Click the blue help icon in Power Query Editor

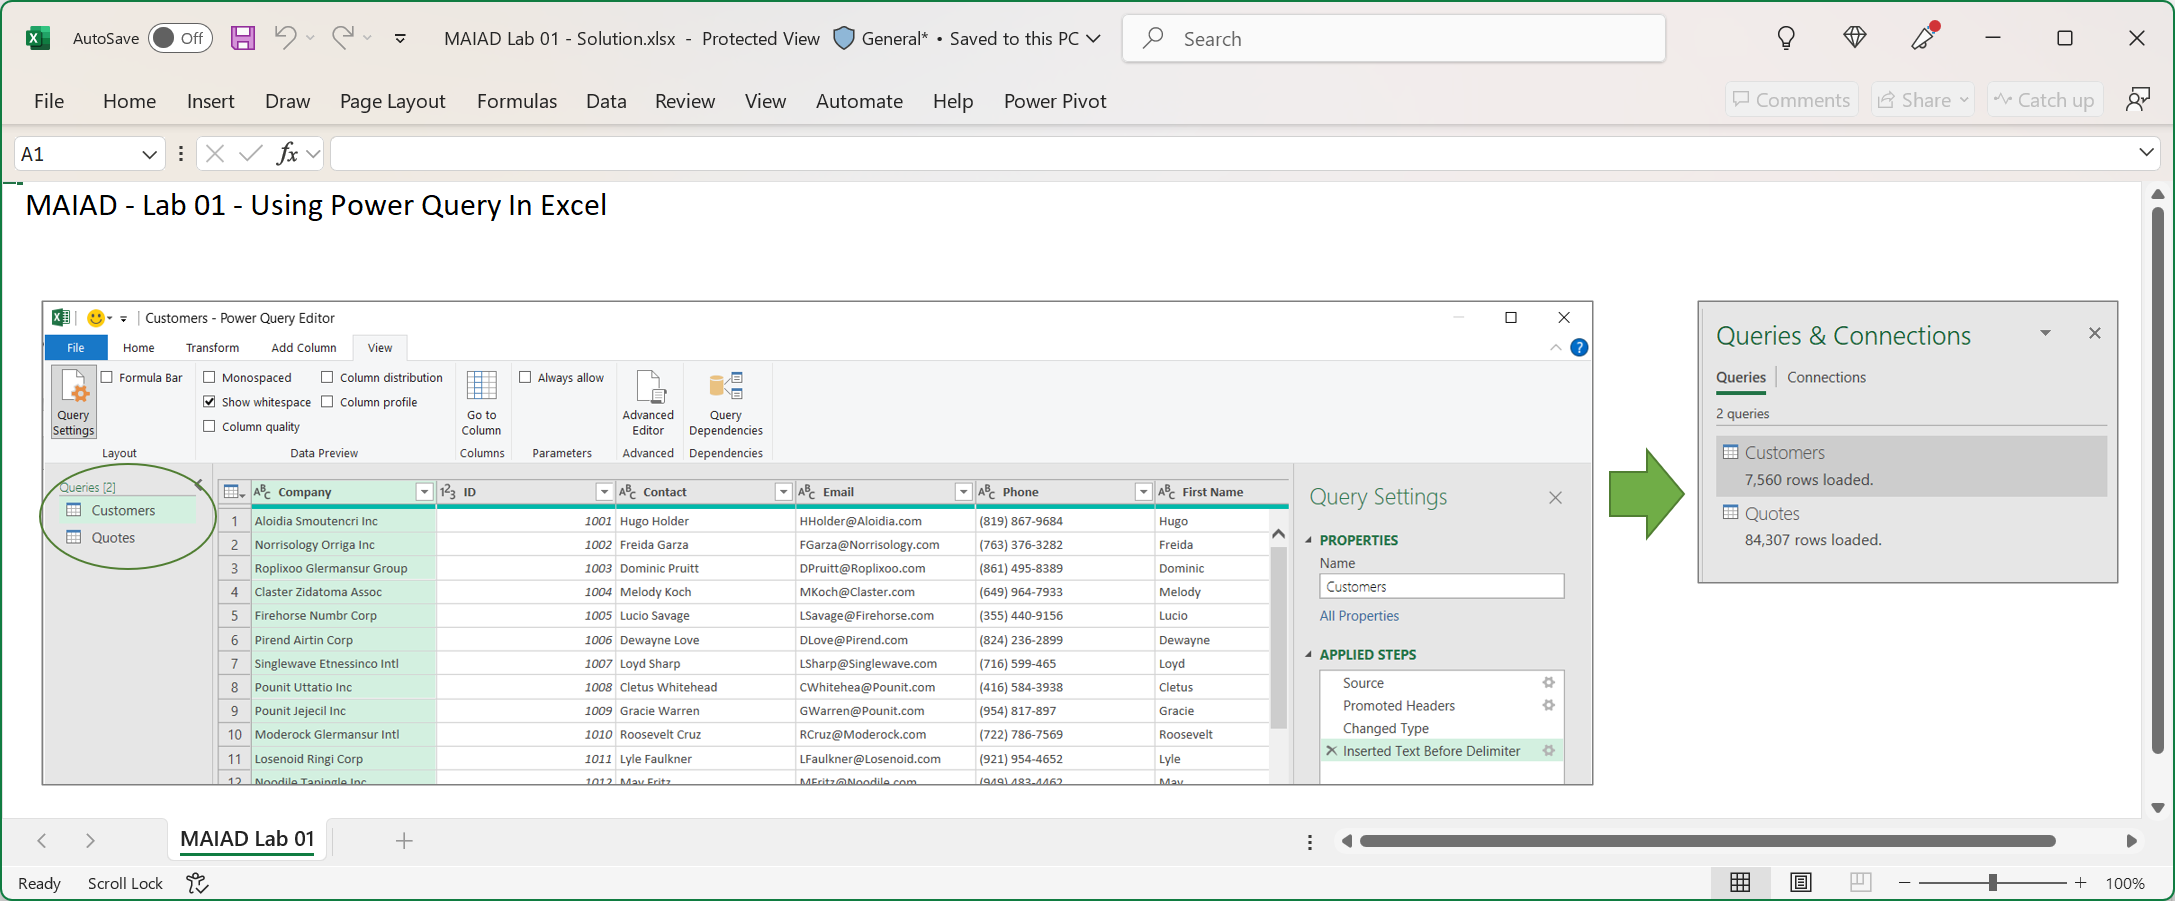click(1579, 347)
